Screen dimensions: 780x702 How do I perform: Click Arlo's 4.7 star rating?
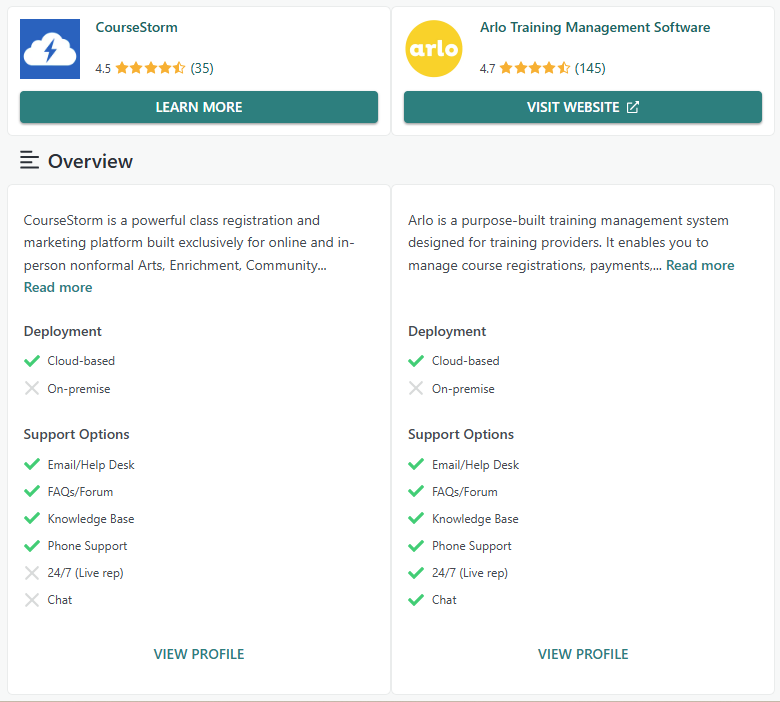534,69
